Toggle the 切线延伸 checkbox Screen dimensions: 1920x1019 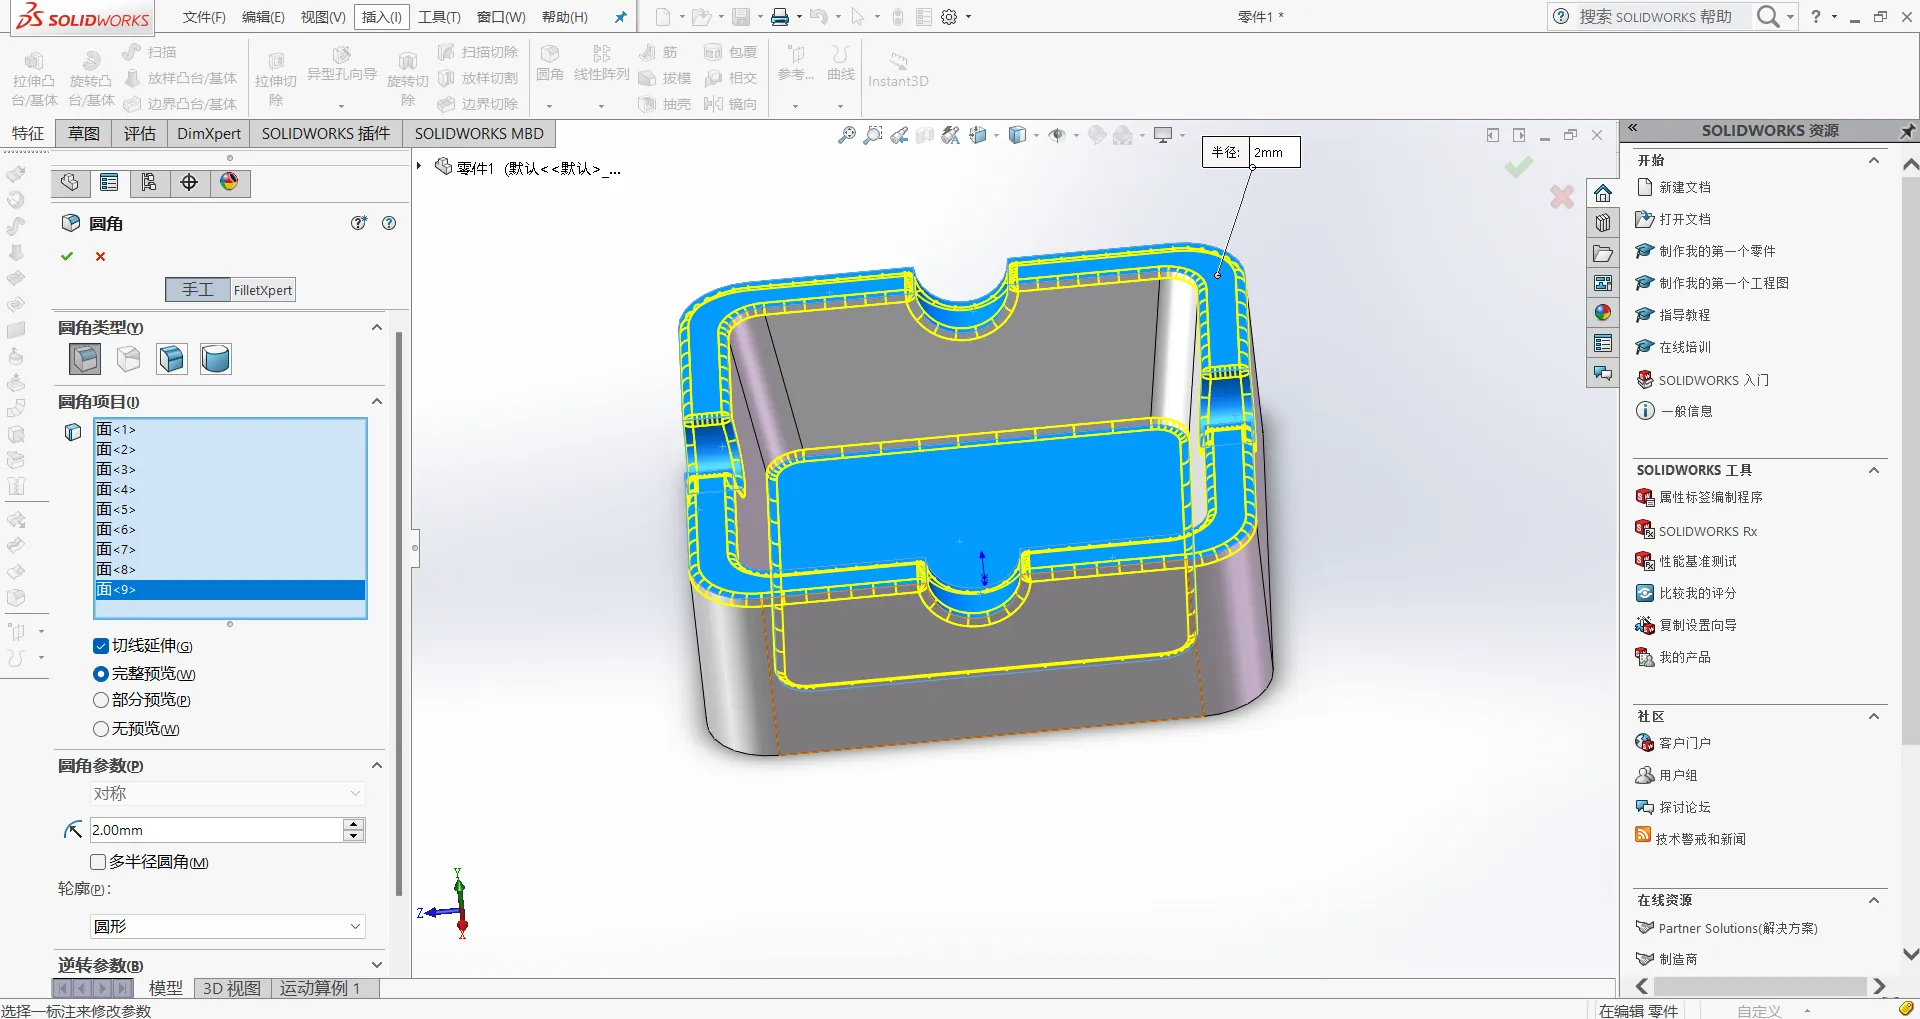[x=100, y=646]
